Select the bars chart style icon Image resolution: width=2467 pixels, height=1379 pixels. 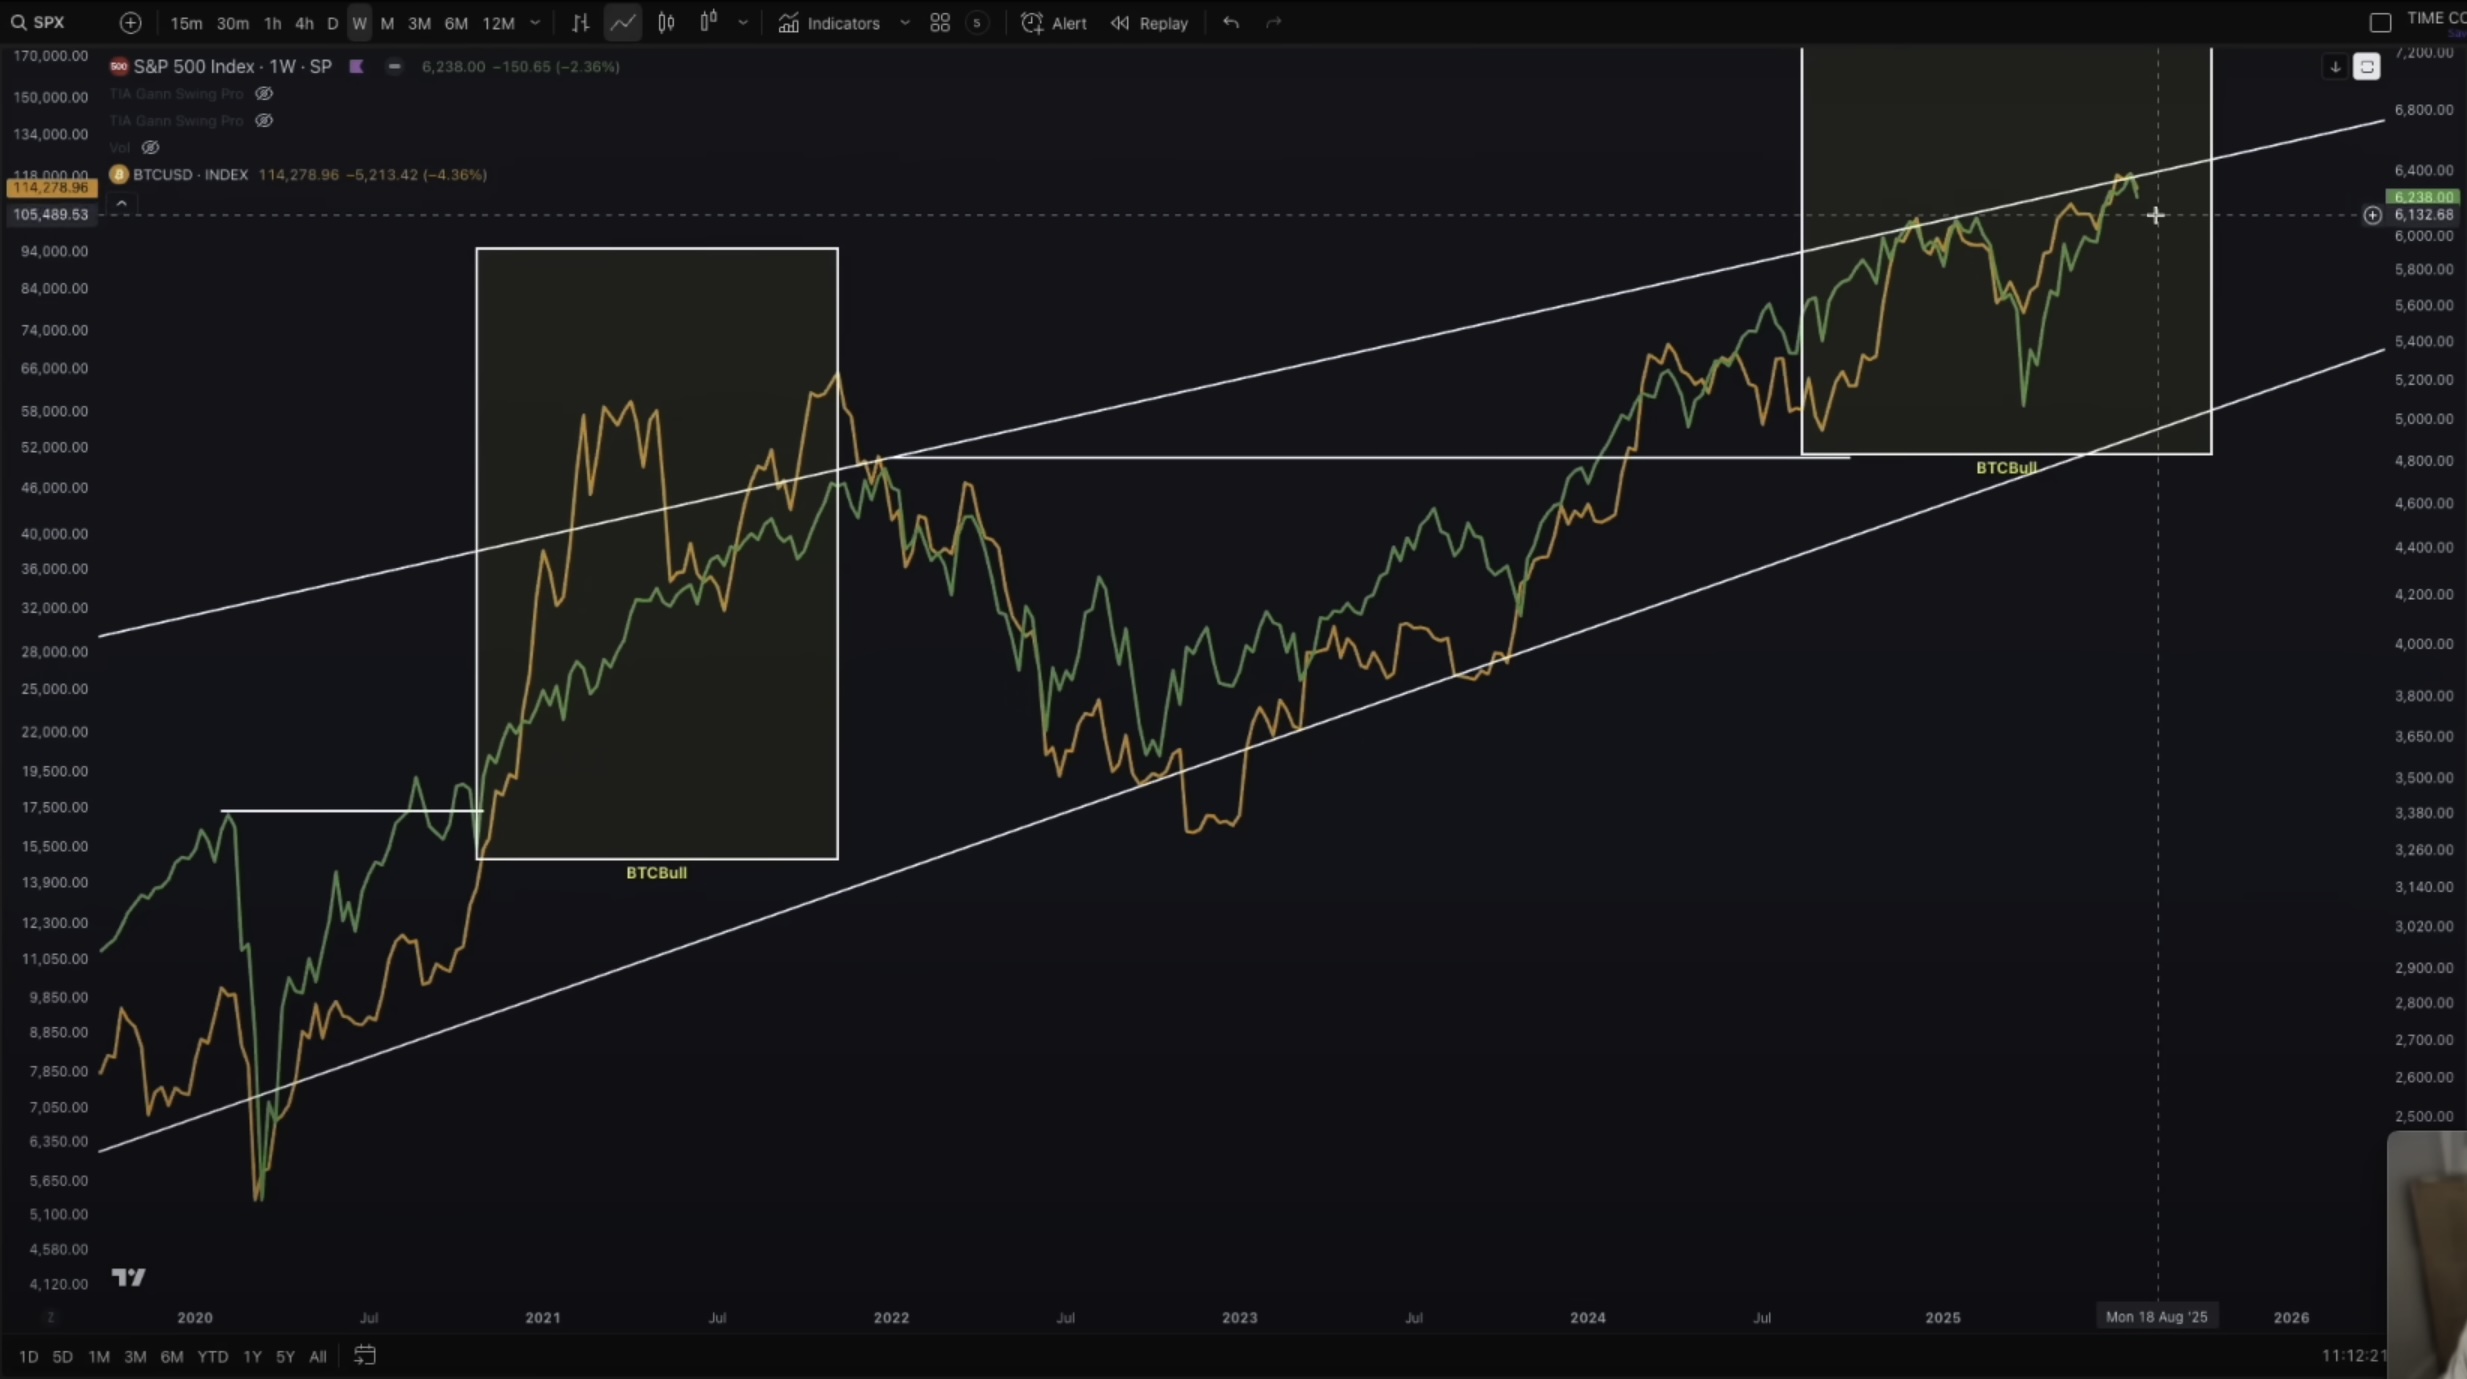pyautogui.click(x=580, y=23)
